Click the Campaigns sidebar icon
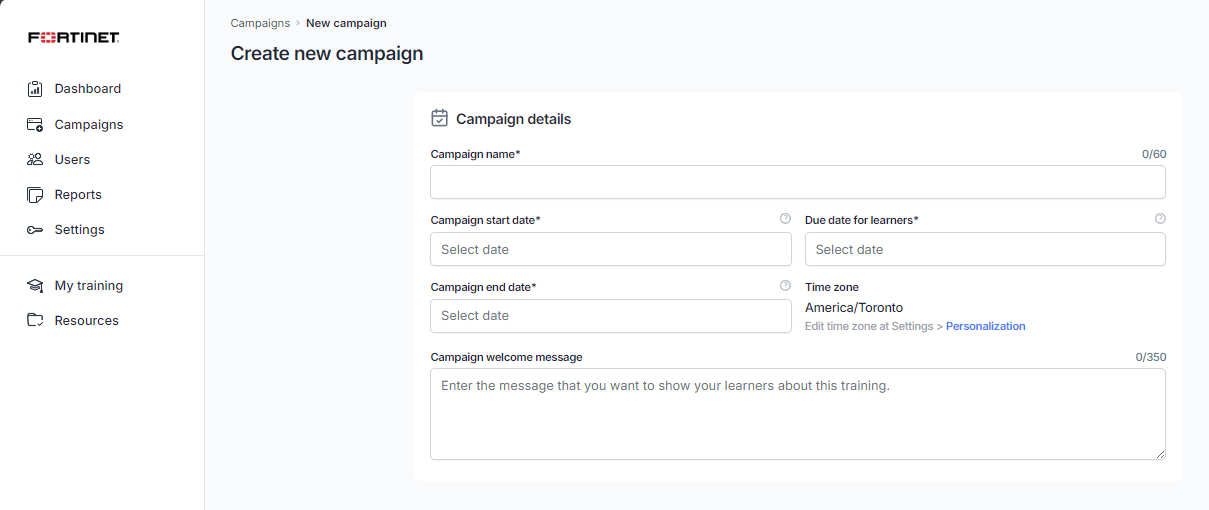Screen dimensions: 1209x510 (35, 125)
